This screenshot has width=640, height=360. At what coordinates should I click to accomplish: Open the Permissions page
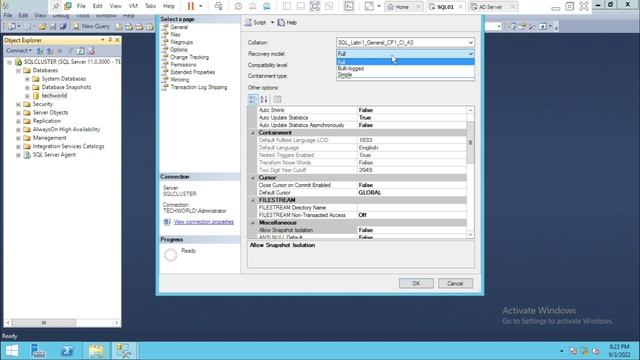[x=183, y=64]
